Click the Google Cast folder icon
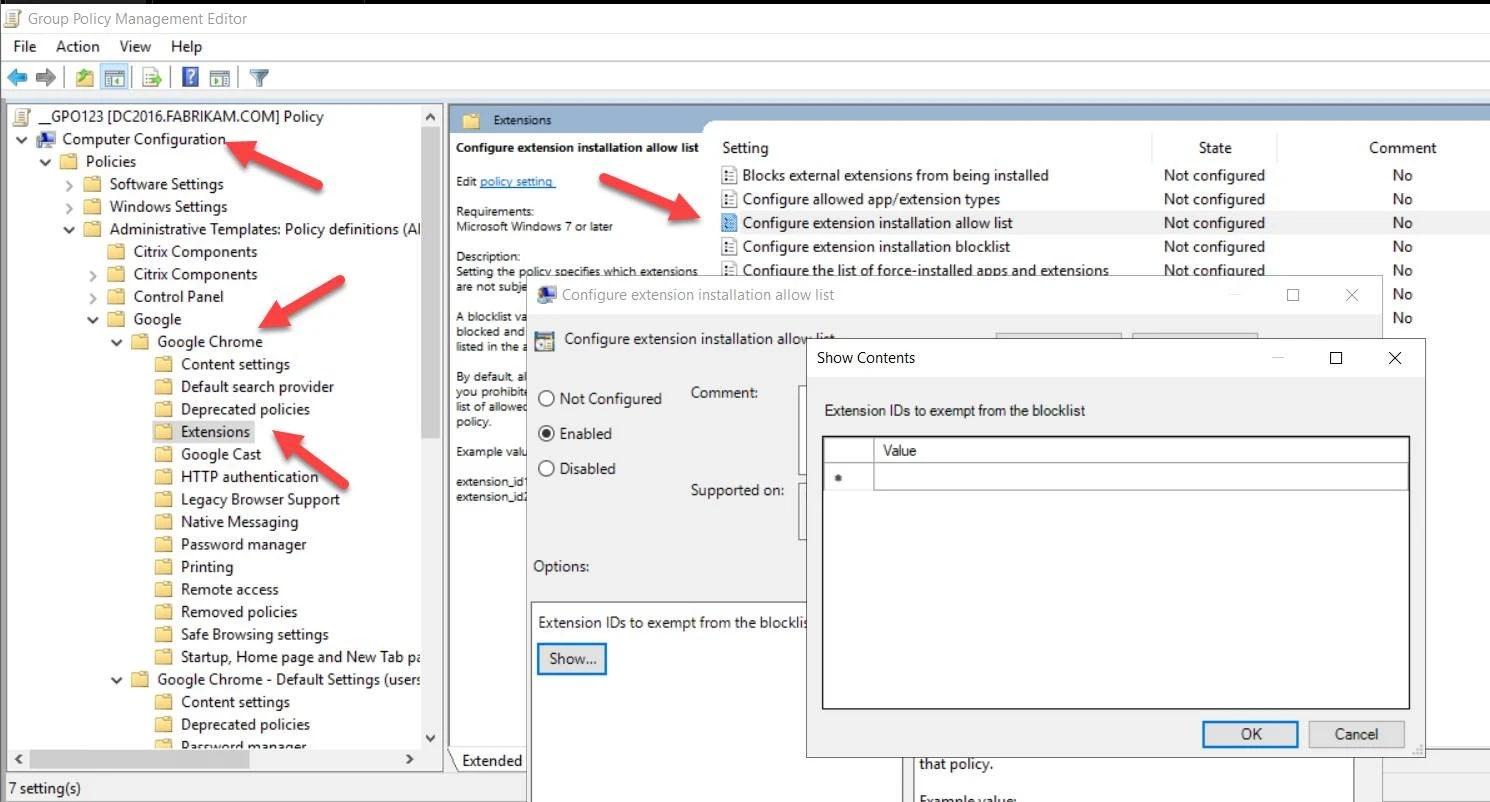1490x802 pixels. click(164, 454)
